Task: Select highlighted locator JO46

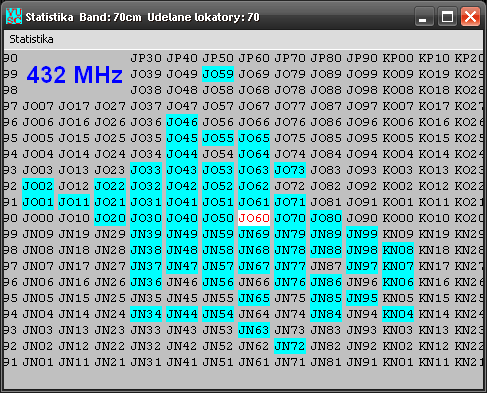Action: pyautogui.click(x=182, y=122)
